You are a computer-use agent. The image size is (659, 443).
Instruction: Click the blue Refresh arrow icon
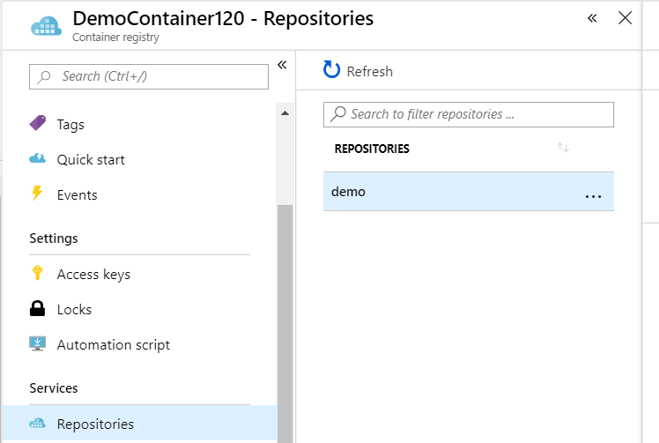coord(332,69)
